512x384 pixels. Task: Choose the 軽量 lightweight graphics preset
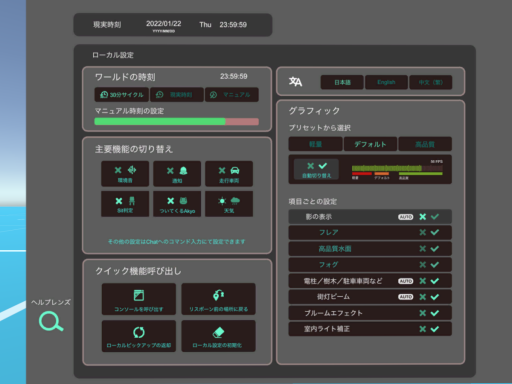(x=315, y=144)
